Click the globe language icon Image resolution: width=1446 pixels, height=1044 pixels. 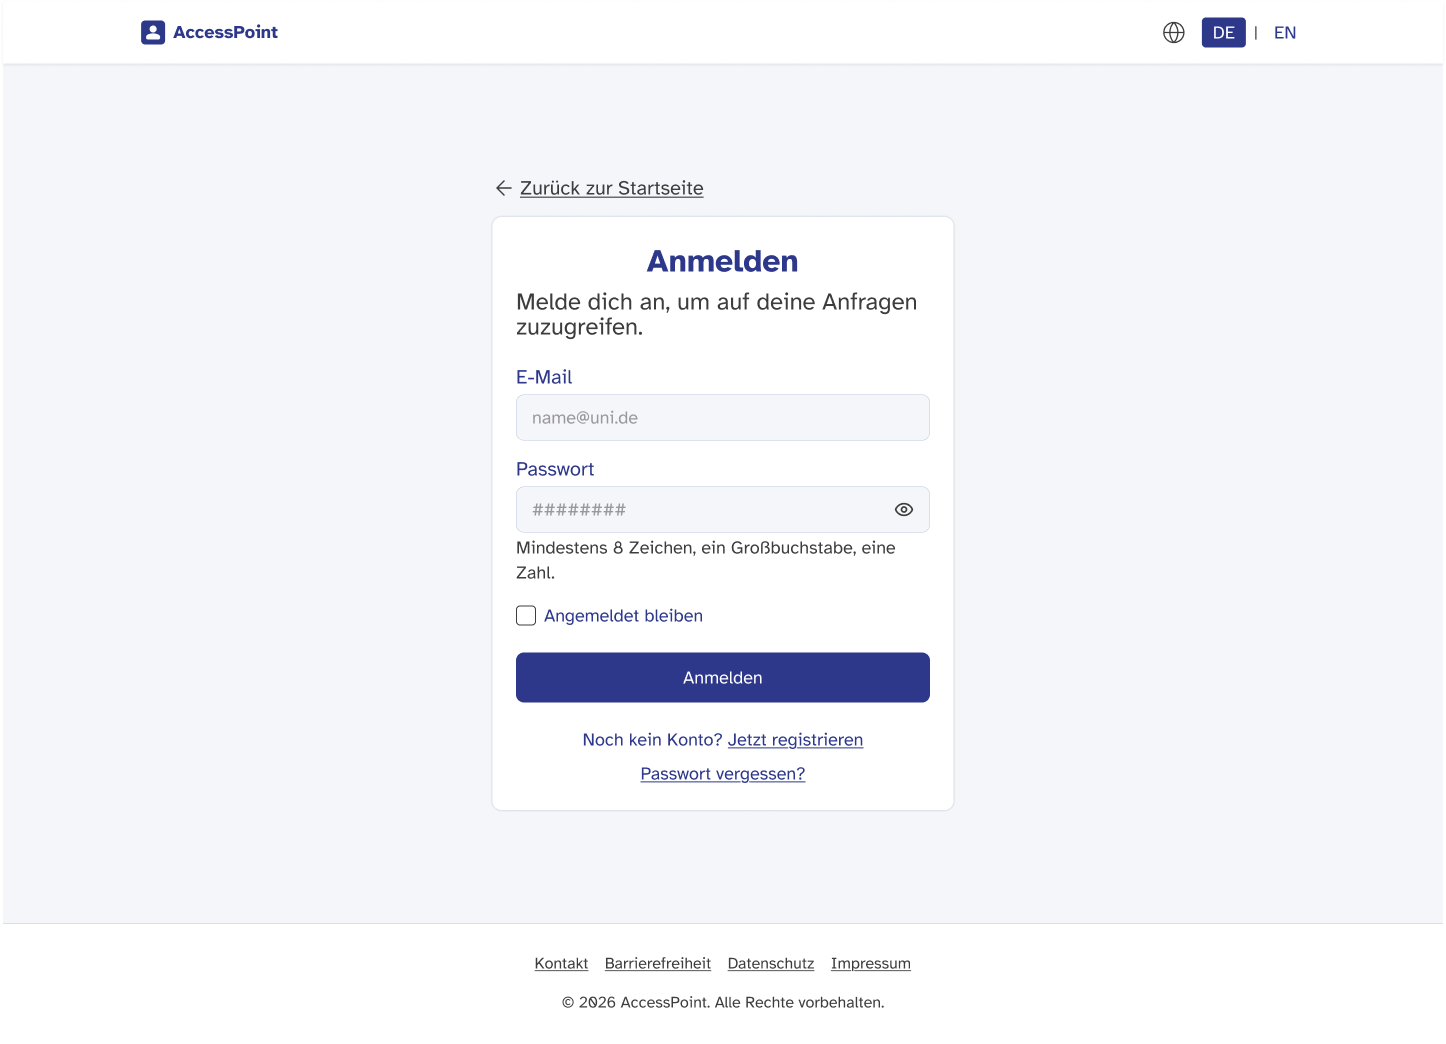coord(1174,33)
